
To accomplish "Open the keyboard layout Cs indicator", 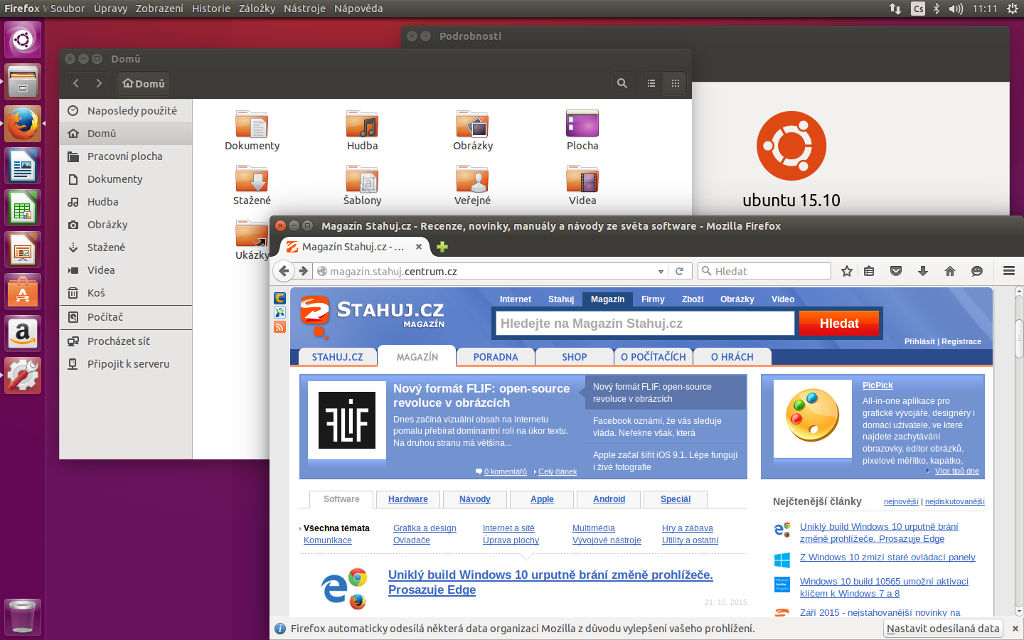I will tap(918, 8).
